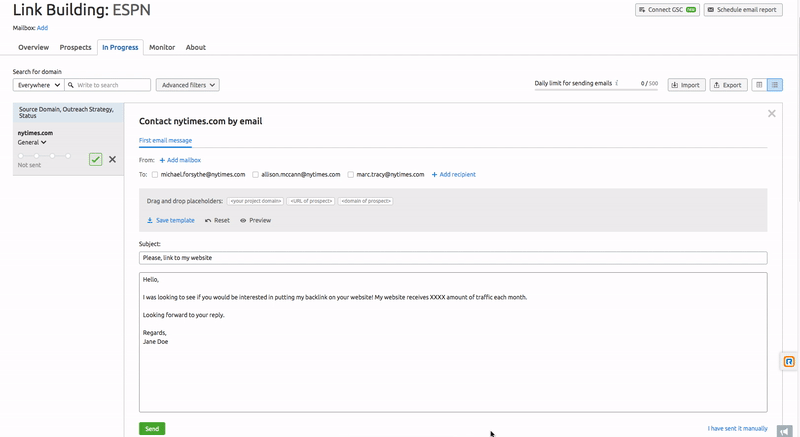Open Advanced filters dropdown
The image size is (800, 437).
[x=188, y=85]
